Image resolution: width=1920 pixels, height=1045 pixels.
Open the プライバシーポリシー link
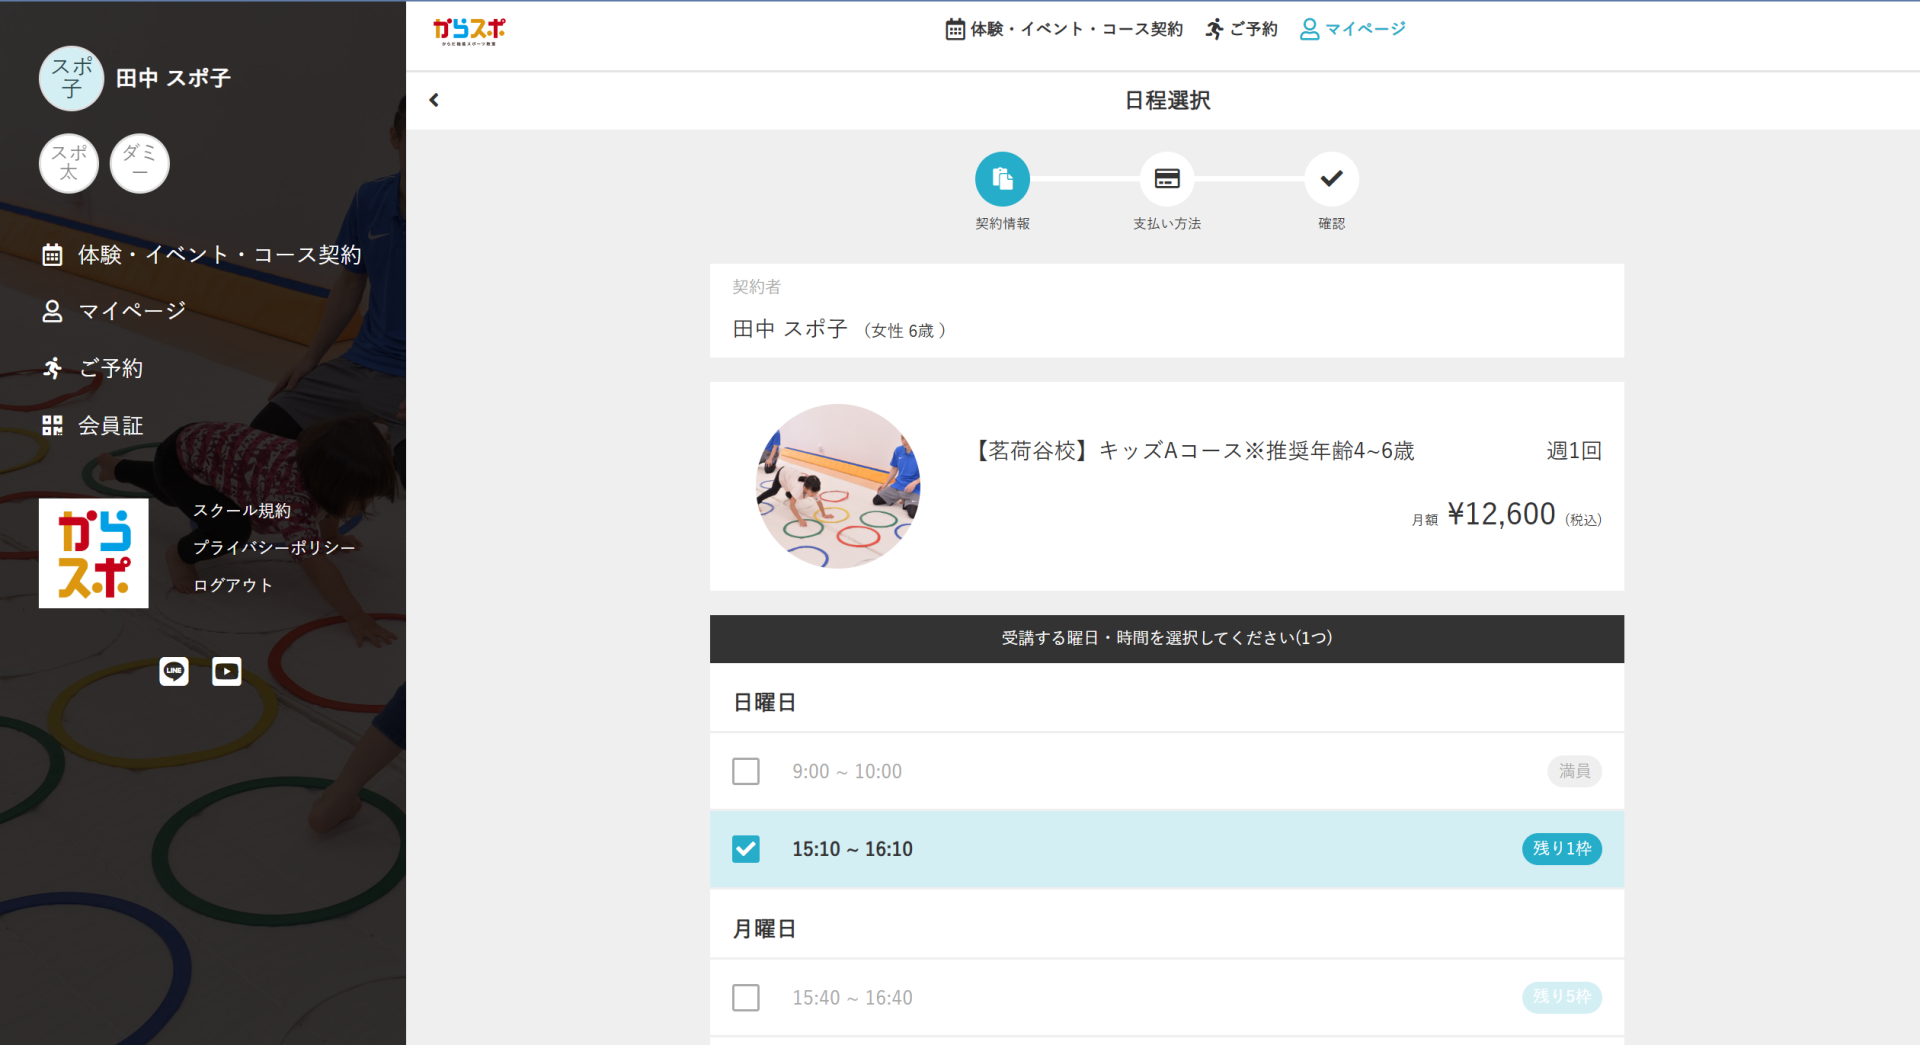[274, 547]
